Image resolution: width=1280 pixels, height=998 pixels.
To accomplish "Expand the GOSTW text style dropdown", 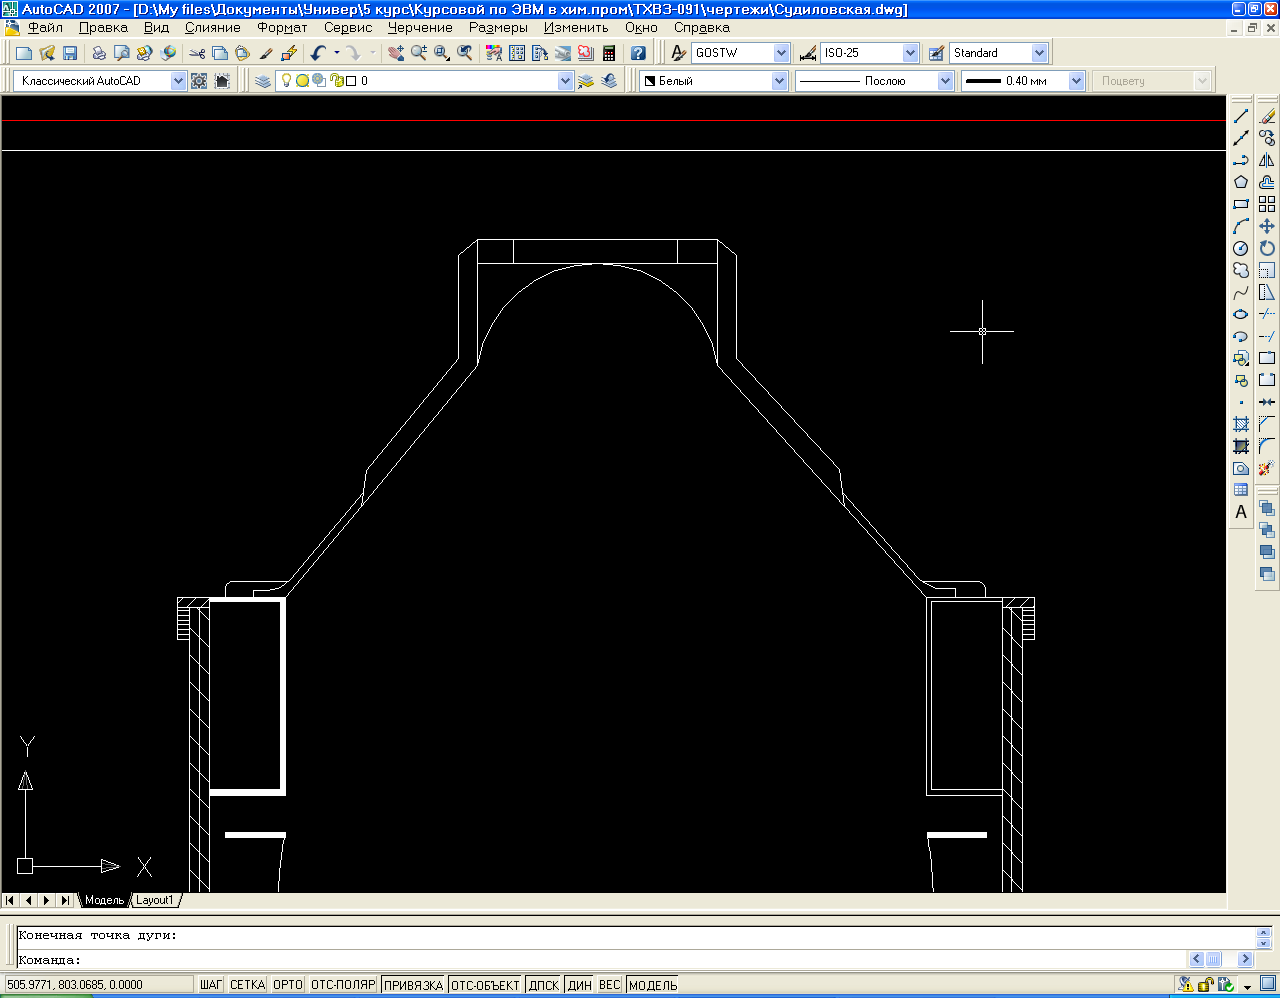I will [x=781, y=53].
